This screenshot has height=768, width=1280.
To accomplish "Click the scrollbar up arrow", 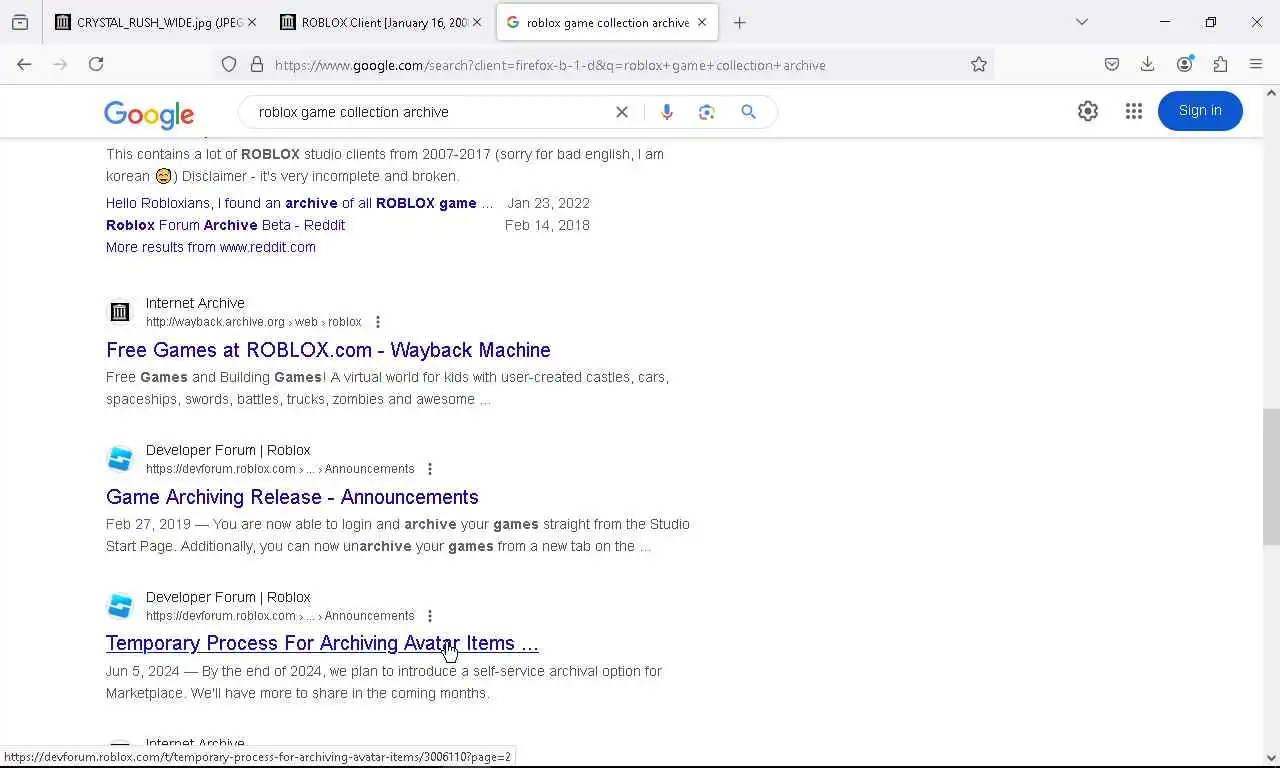I will [x=1271, y=93].
